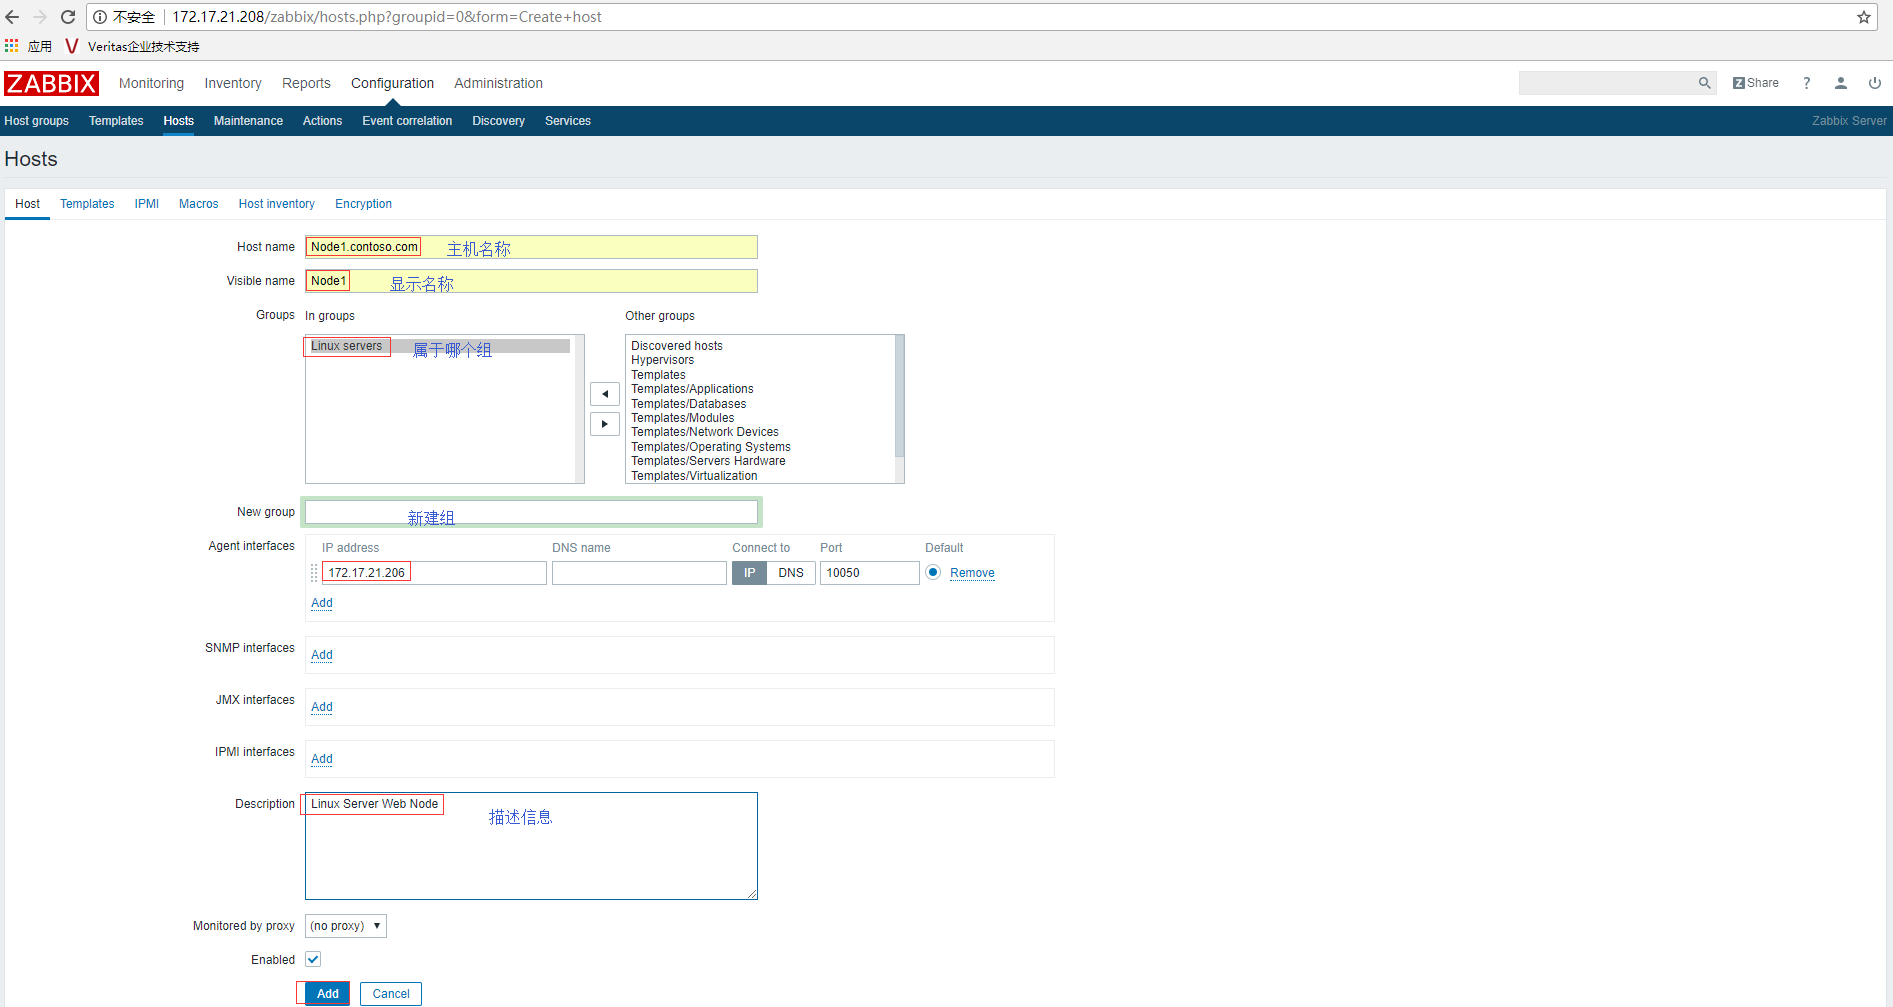Add an SNMP interface
Viewport: 1893px width, 1007px height.
pyautogui.click(x=321, y=655)
